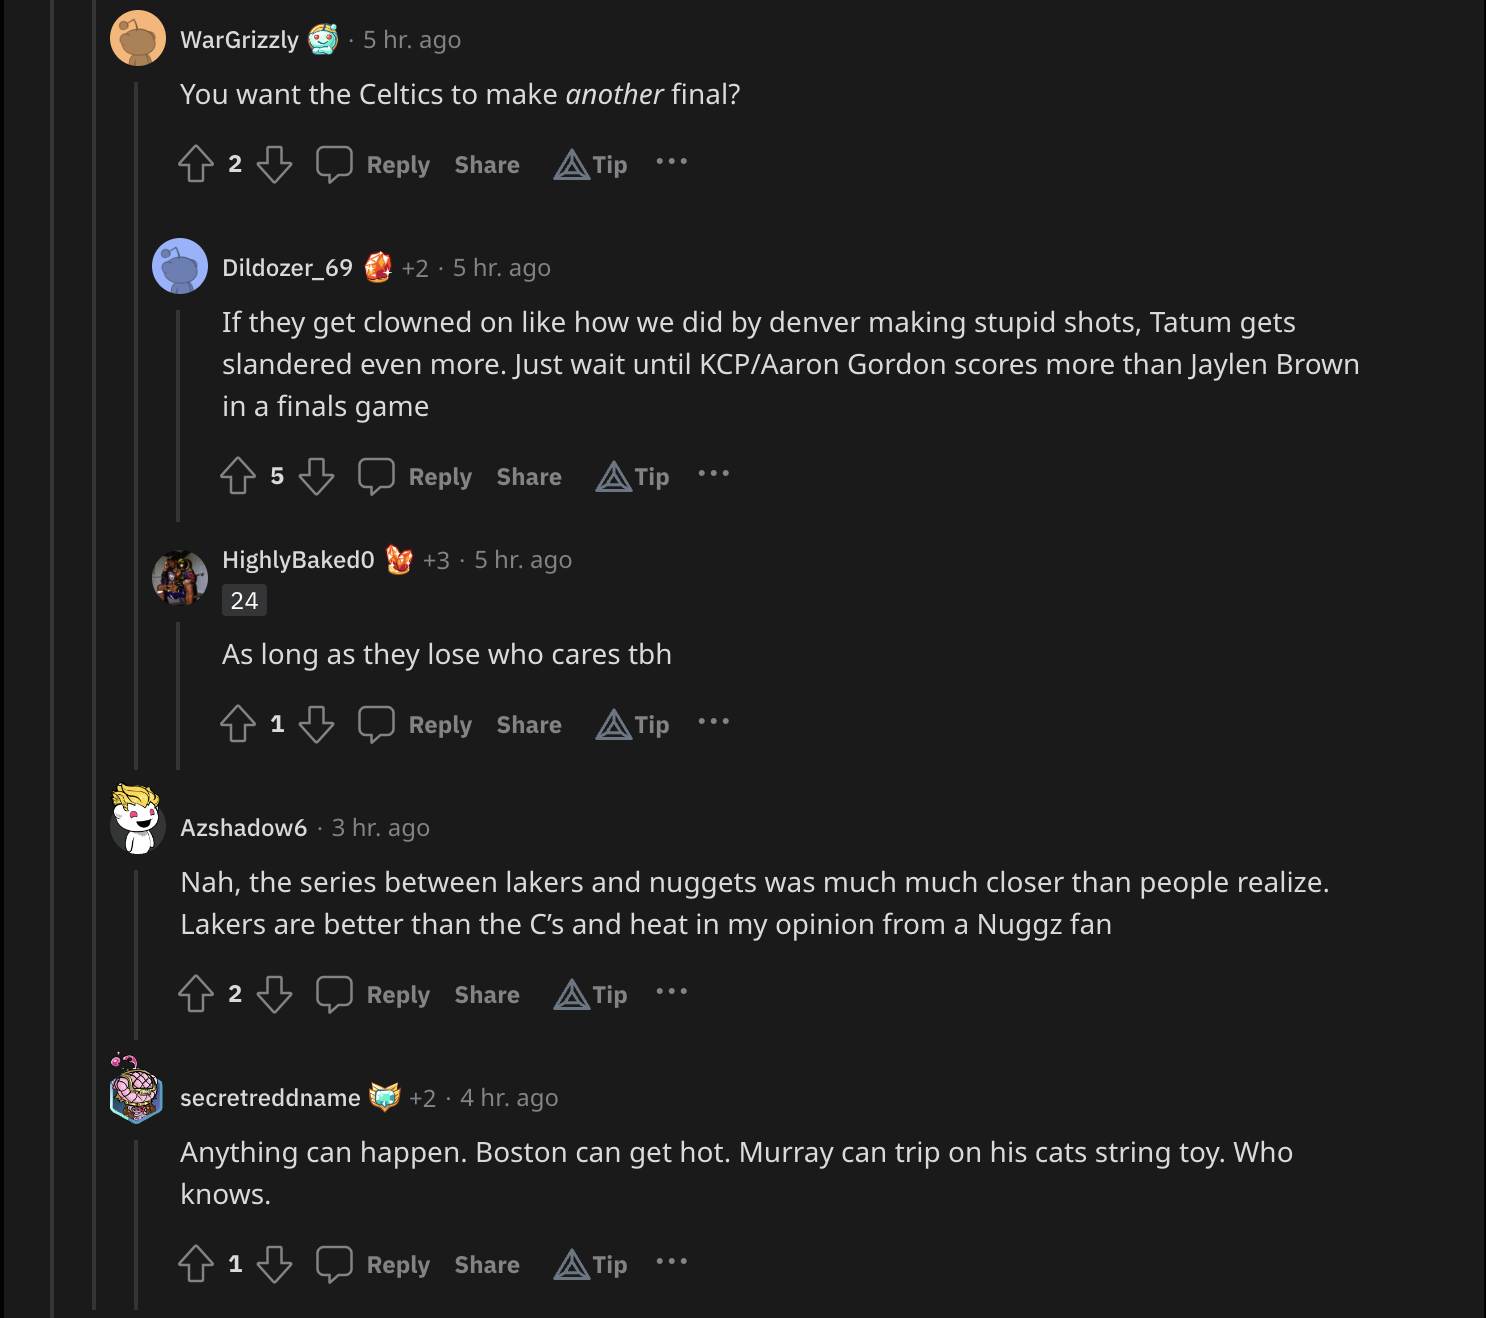1486x1318 pixels.
Task: Downvote secretreddname's comment
Action: tap(274, 1264)
